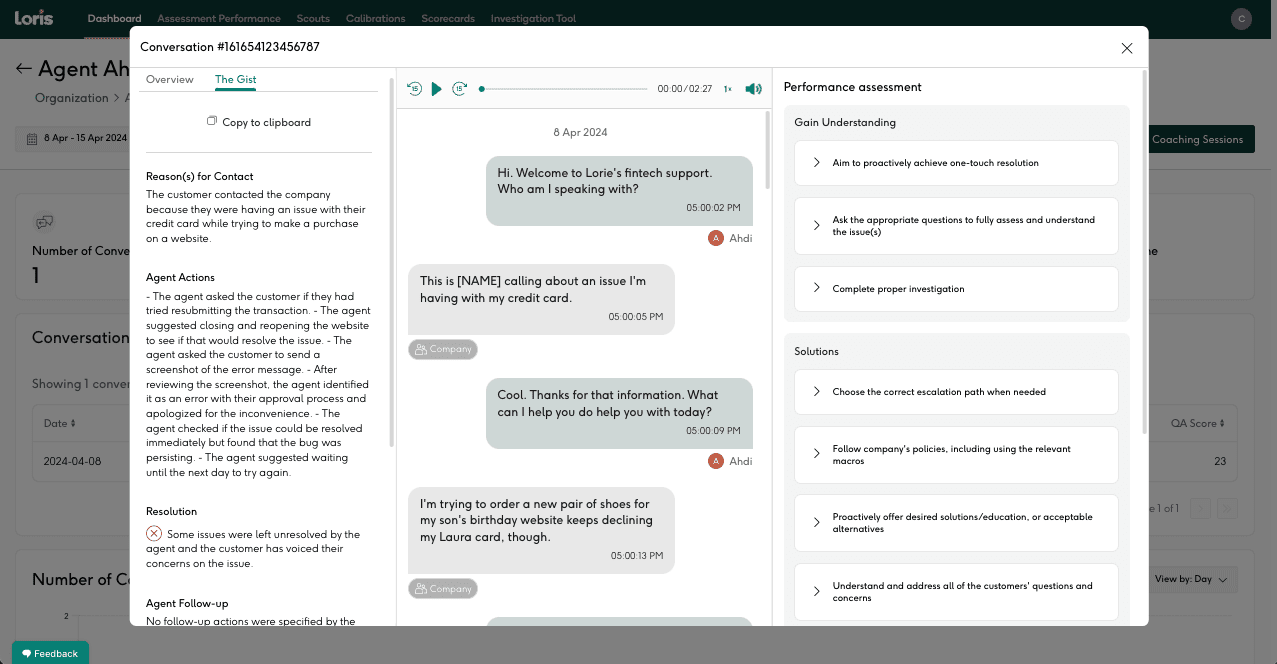Expand 'Choose the correct escalation path' item
The image size is (1277, 664).
click(x=816, y=392)
